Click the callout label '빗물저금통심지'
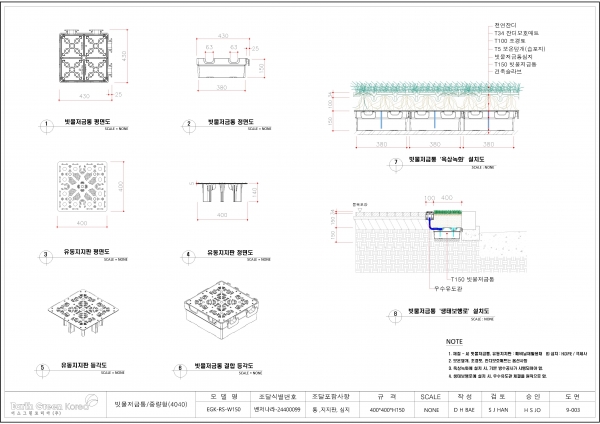The height and width of the screenshot is (424, 600). point(513,56)
